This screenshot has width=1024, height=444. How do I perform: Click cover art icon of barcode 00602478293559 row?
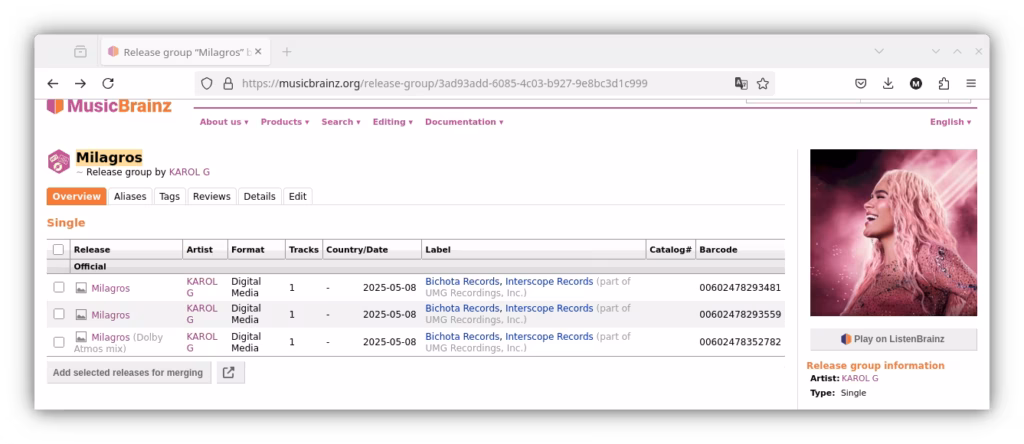tap(81, 314)
